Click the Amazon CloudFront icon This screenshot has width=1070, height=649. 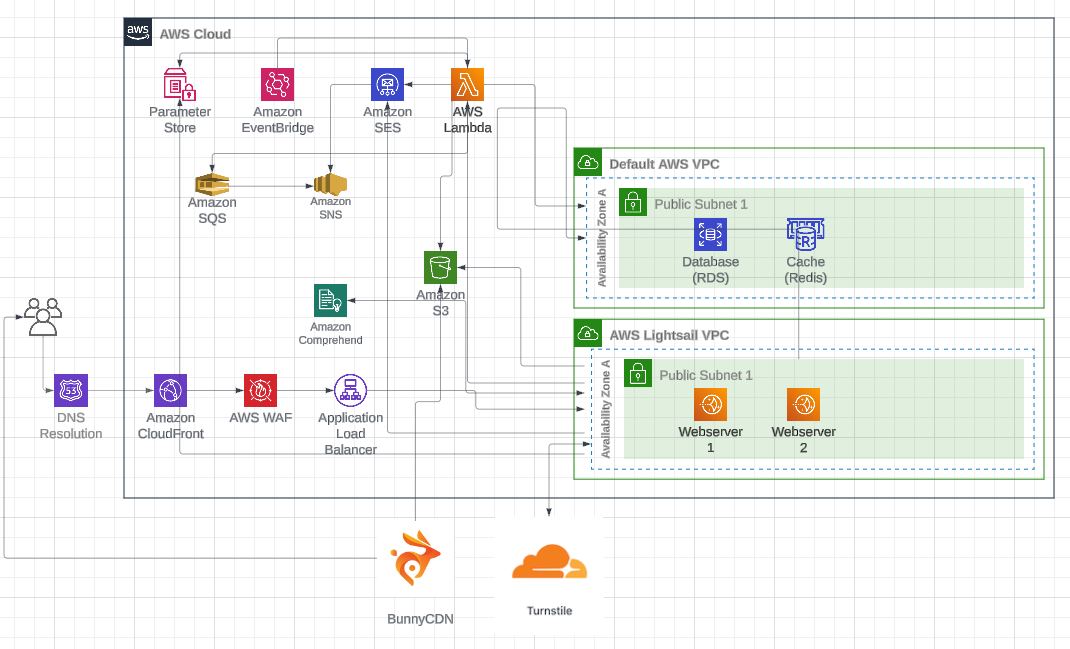pyautogui.click(x=170, y=391)
